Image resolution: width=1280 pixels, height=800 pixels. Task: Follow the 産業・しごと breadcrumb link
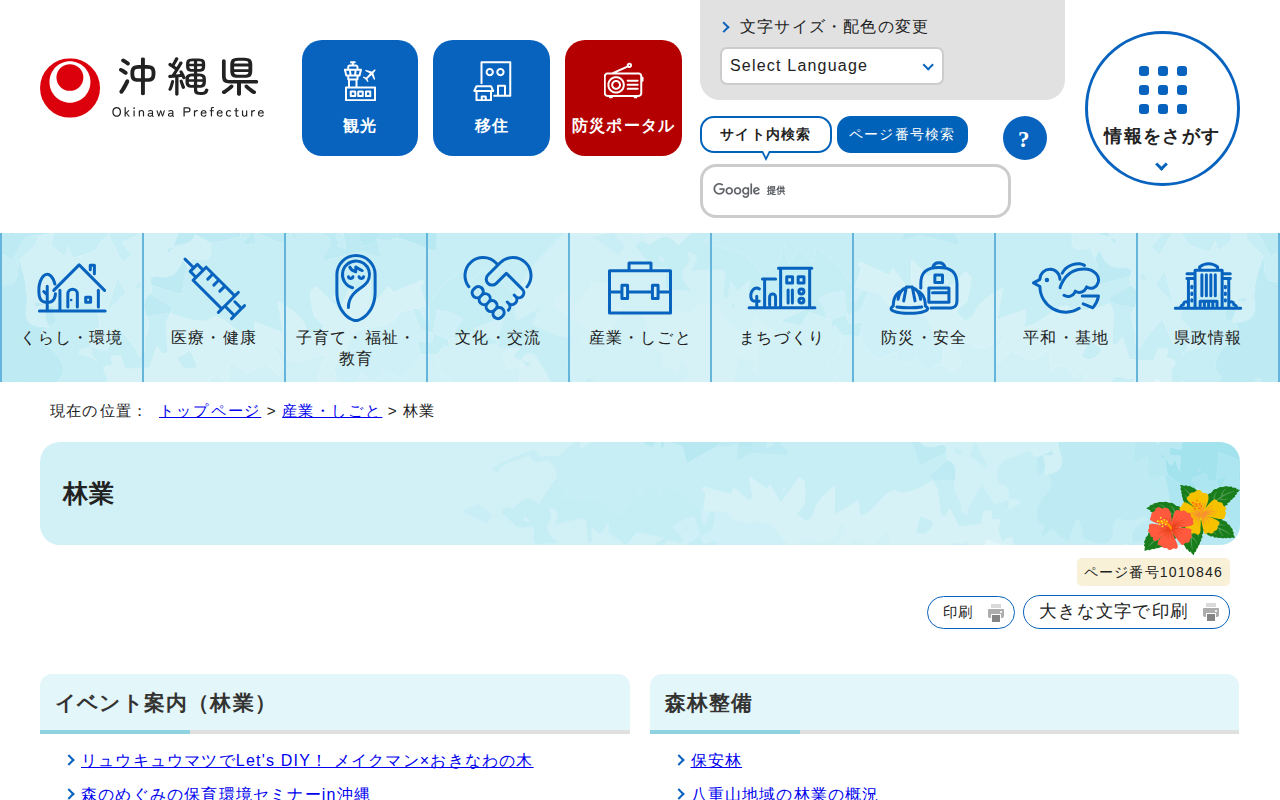tap(331, 411)
